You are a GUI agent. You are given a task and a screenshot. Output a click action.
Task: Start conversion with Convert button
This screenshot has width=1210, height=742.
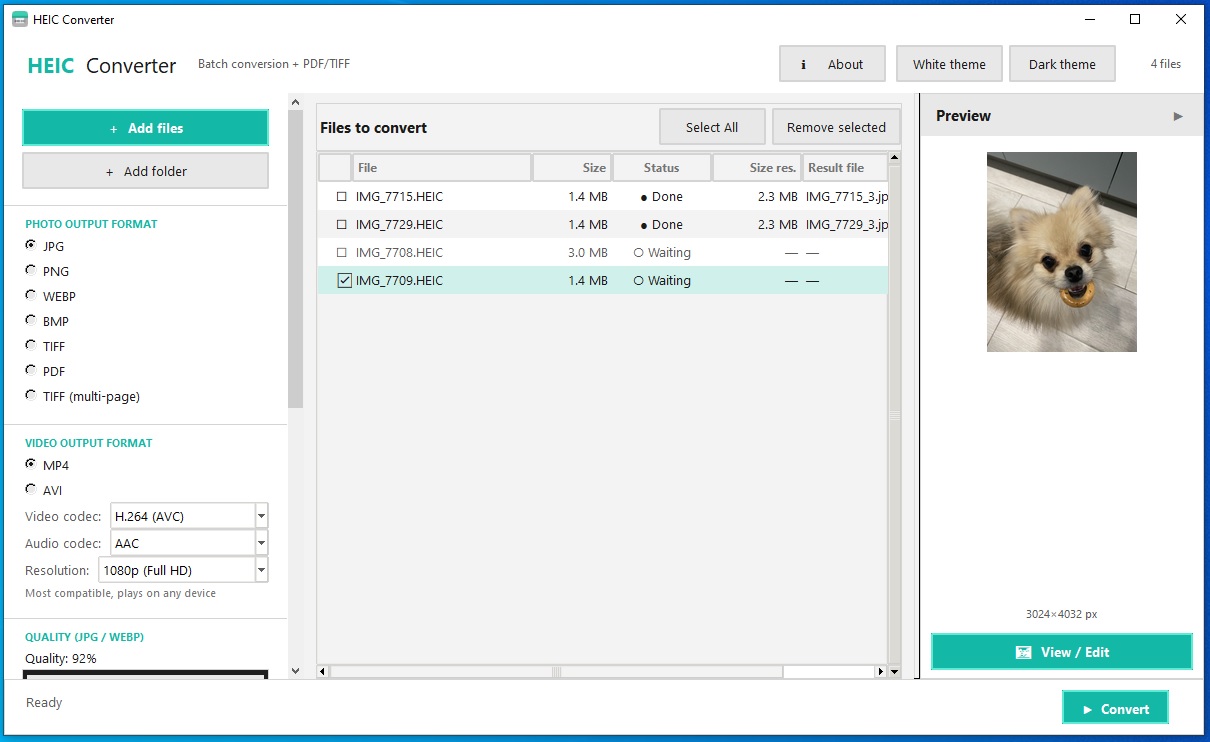[1115, 709]
